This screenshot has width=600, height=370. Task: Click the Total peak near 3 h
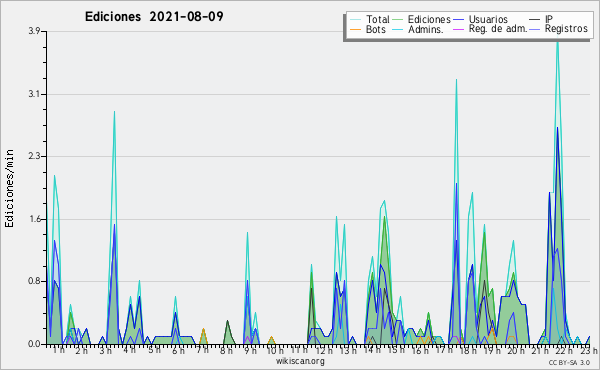pos(114,112)
